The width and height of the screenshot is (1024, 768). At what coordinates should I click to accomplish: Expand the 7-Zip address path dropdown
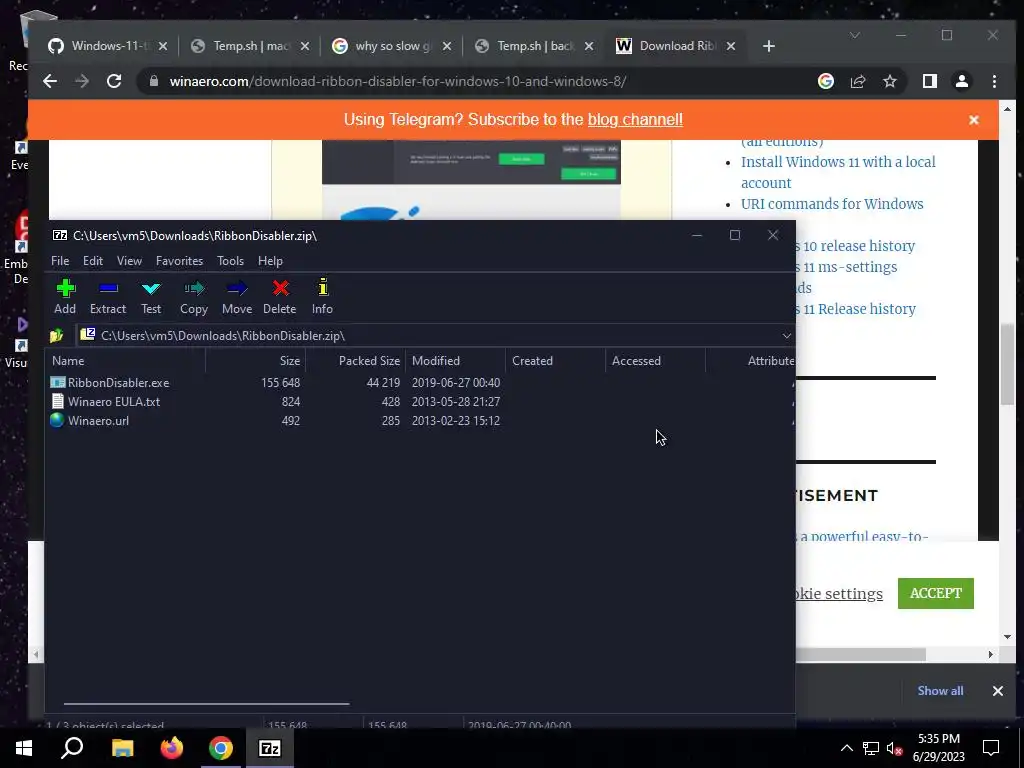point(786,336)
